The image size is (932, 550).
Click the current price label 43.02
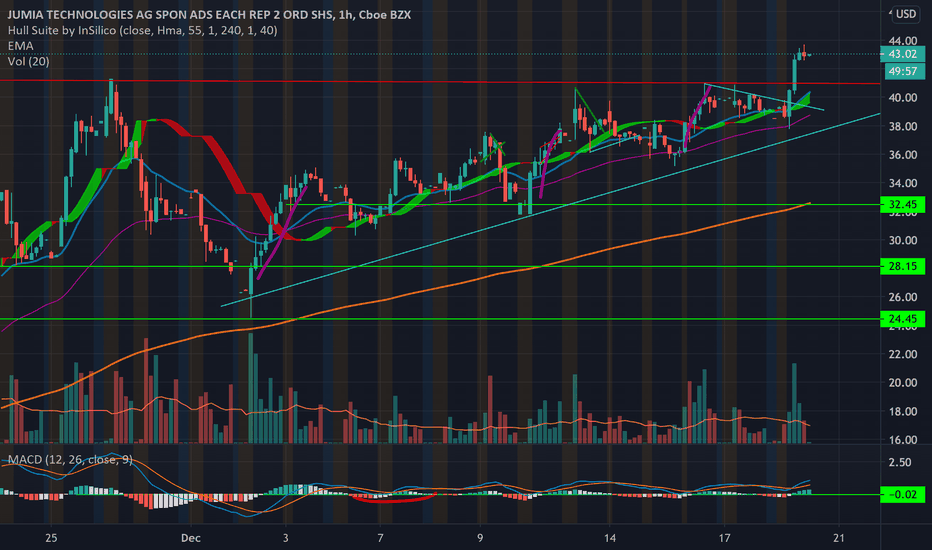click(x=902, y=54)
